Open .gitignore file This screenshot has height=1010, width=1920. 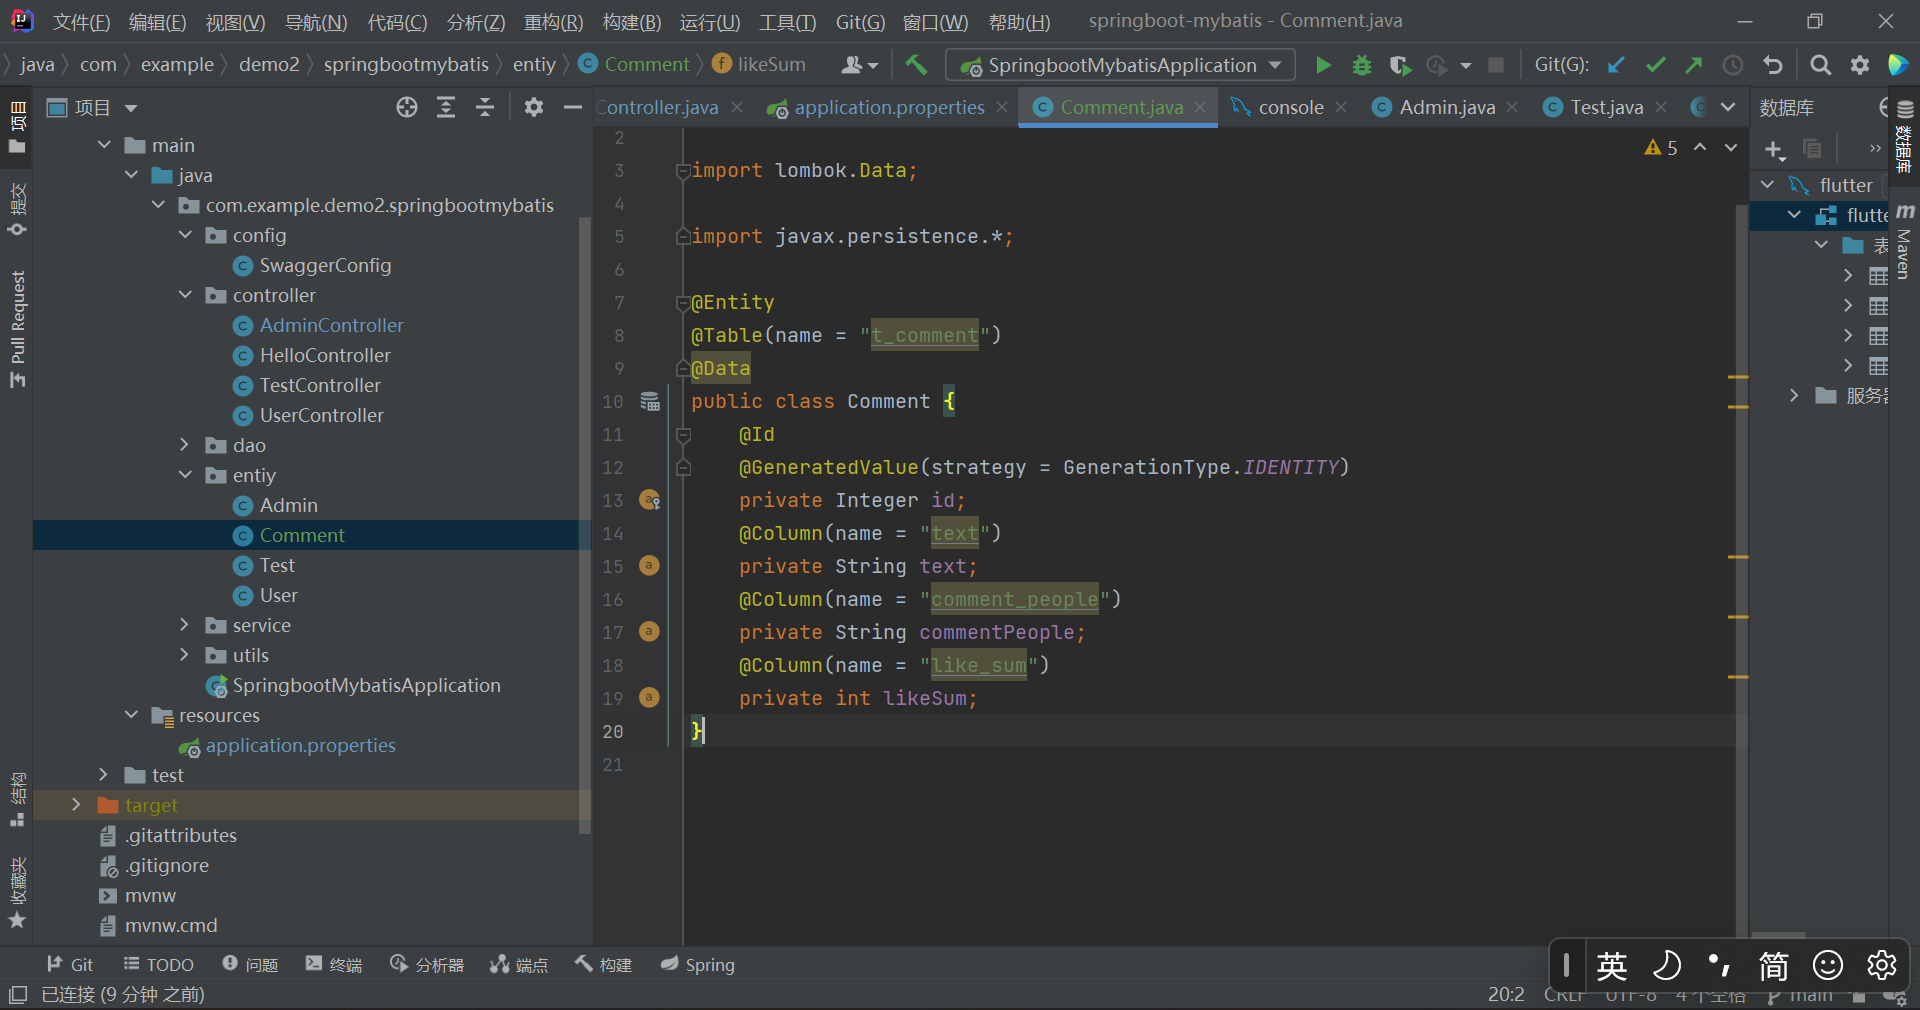(x=166, y=865)
